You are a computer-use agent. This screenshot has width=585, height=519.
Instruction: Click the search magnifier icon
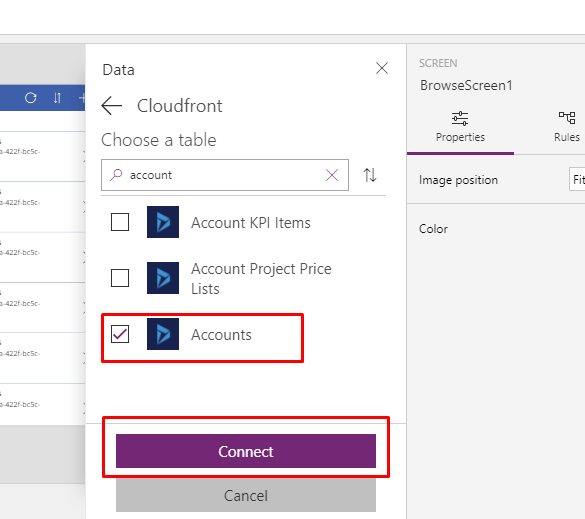click(116, 175)
